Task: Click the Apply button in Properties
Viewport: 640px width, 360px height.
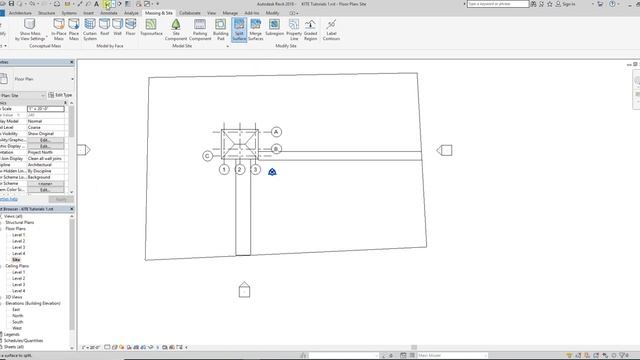Action: [x=61, y=199]
